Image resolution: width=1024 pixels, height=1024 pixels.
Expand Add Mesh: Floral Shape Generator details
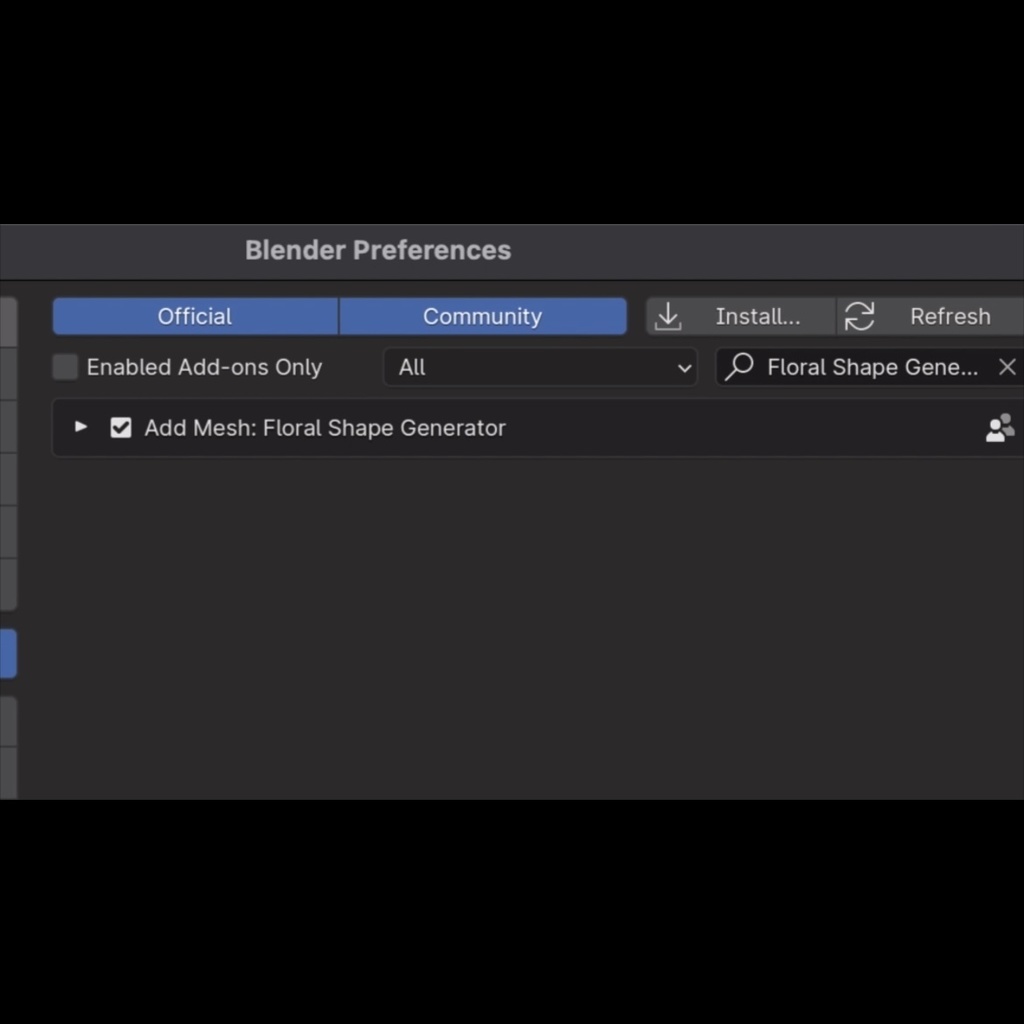point(81,428)
